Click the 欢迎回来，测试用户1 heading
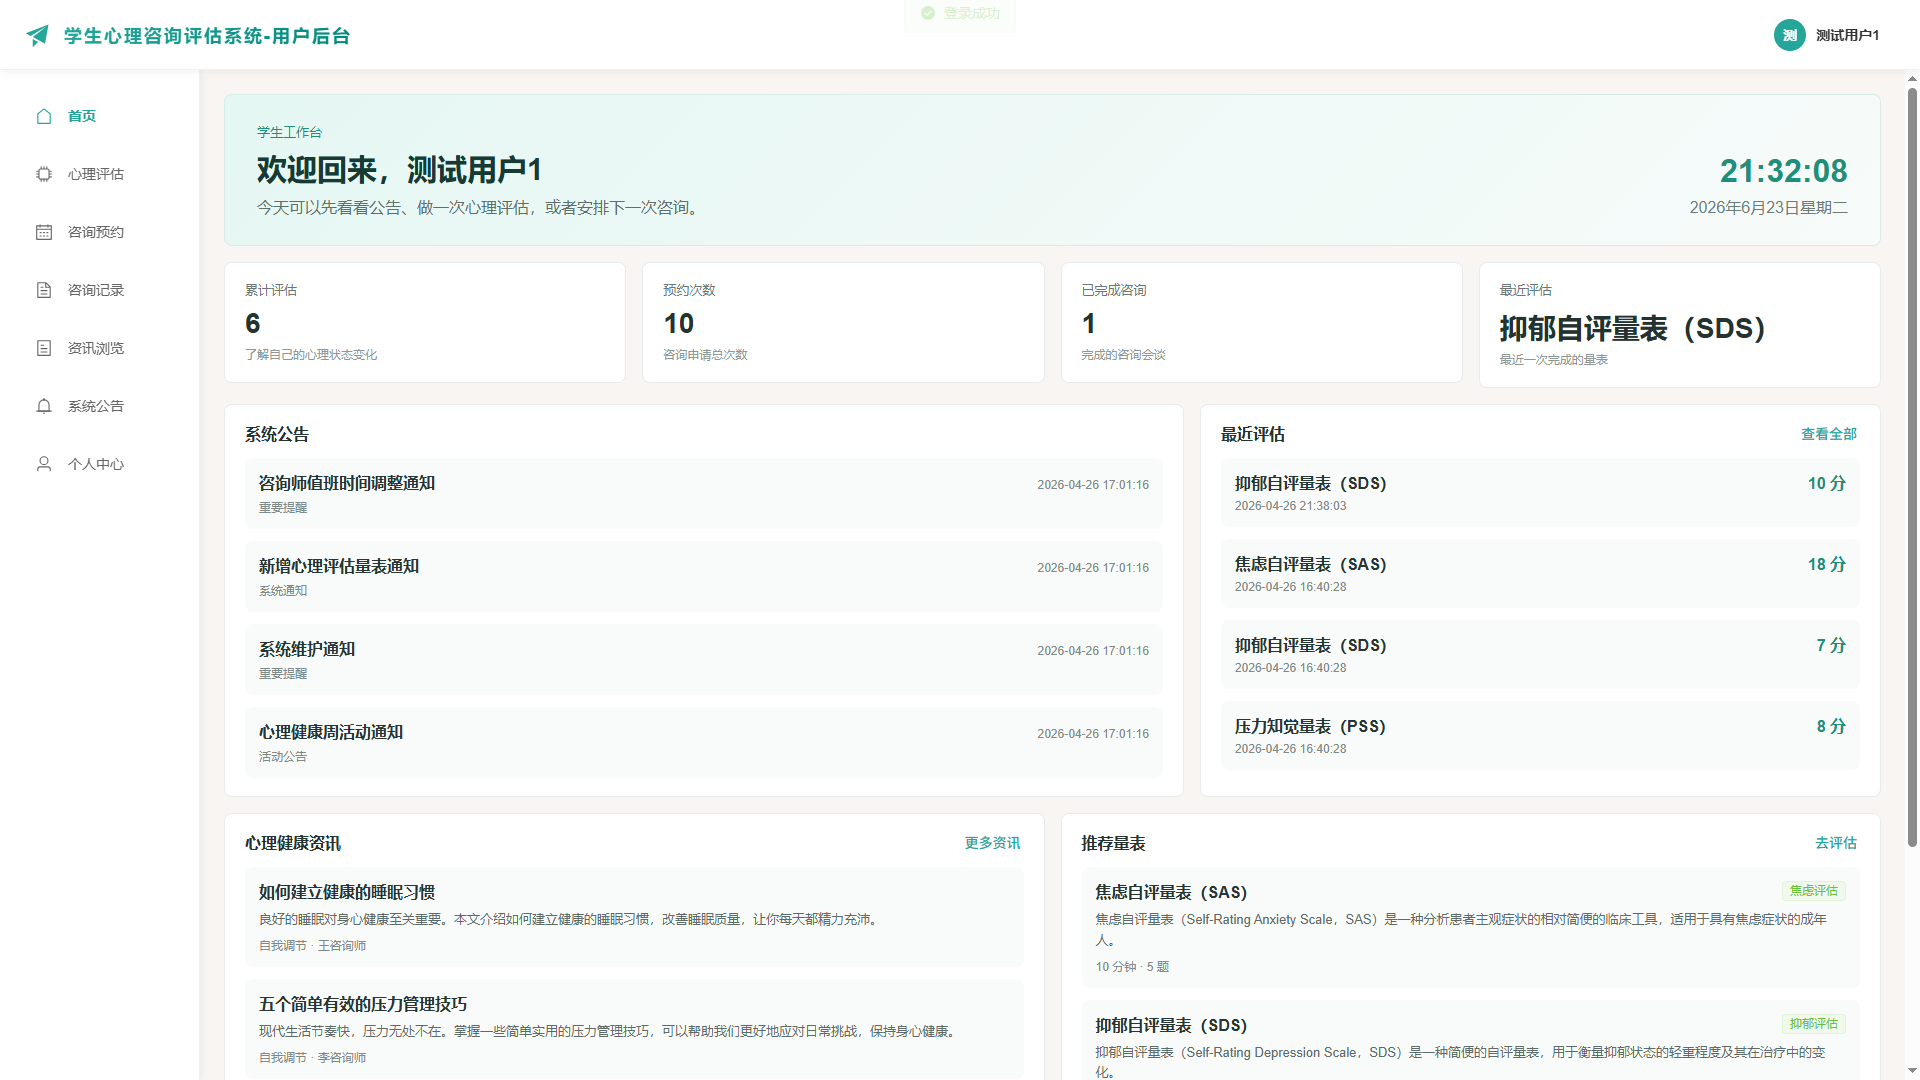 coord(399,170)
